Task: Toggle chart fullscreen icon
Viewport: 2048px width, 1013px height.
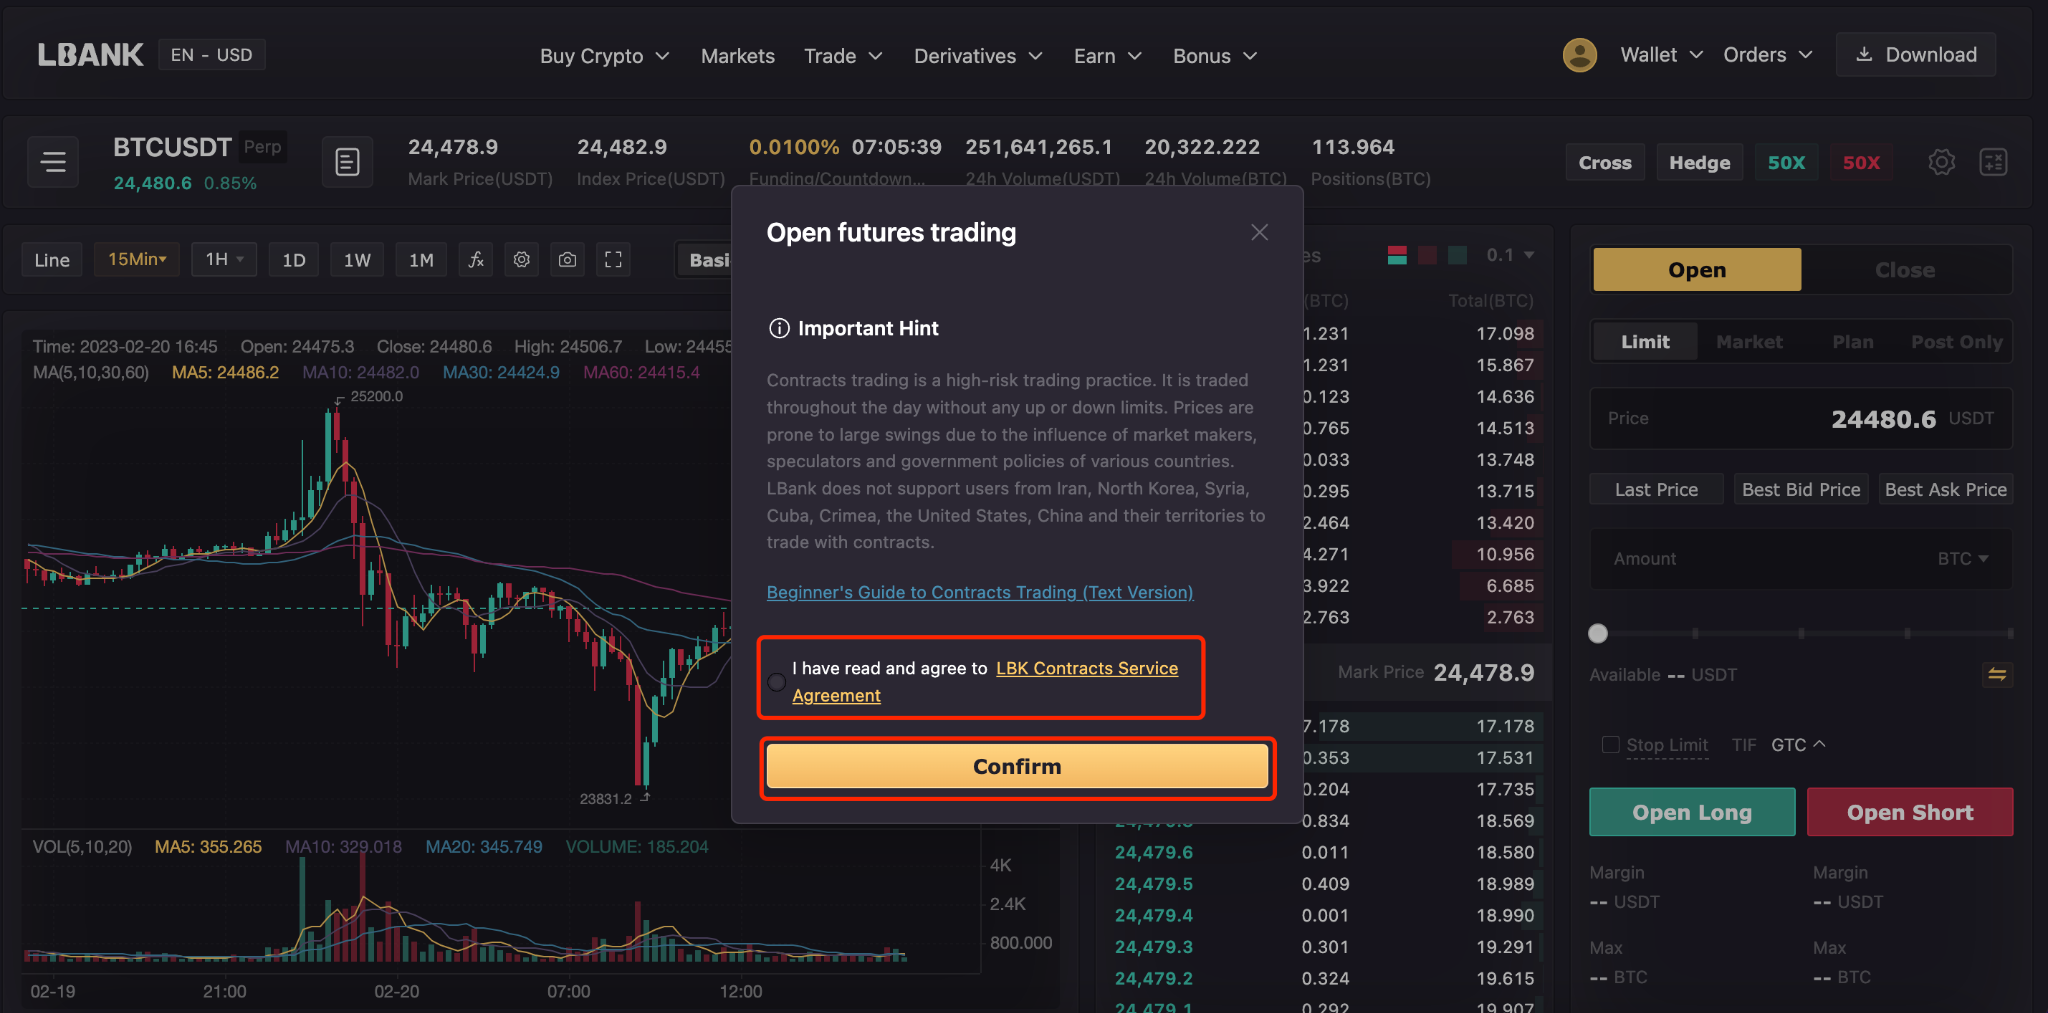Action: [613, 260]
